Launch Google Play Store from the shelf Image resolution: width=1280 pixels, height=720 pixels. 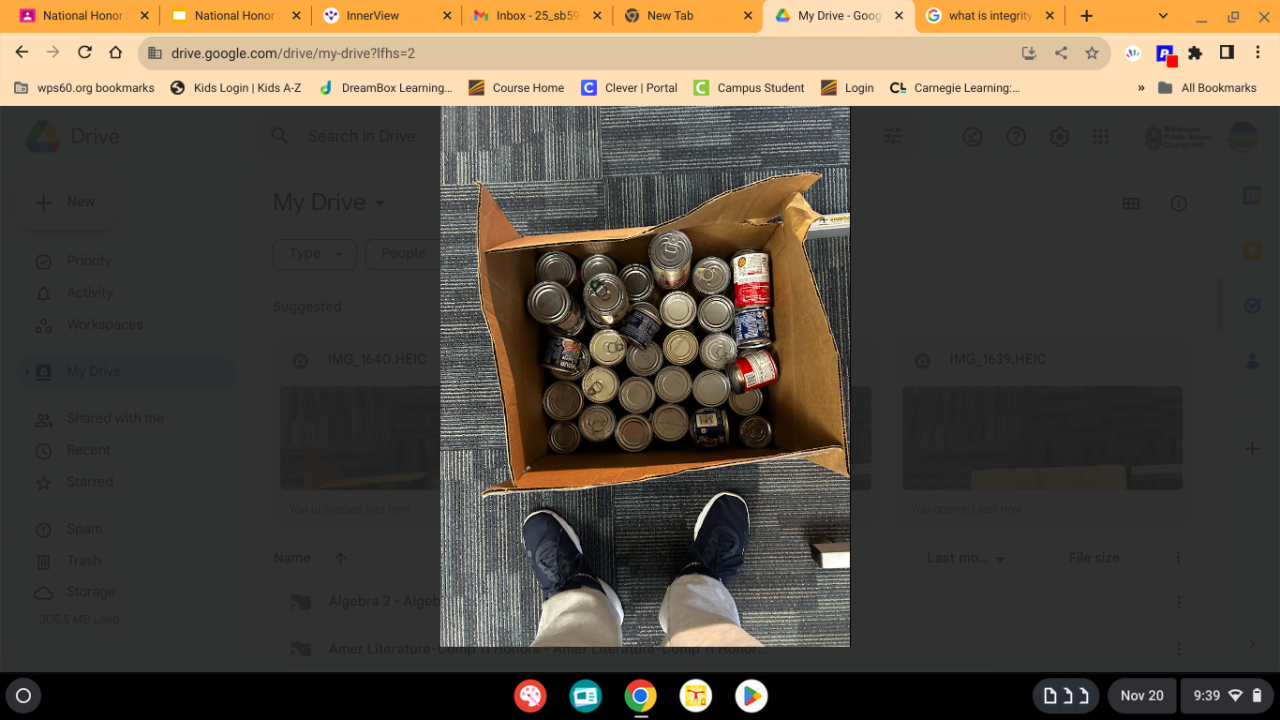[751, 696]
